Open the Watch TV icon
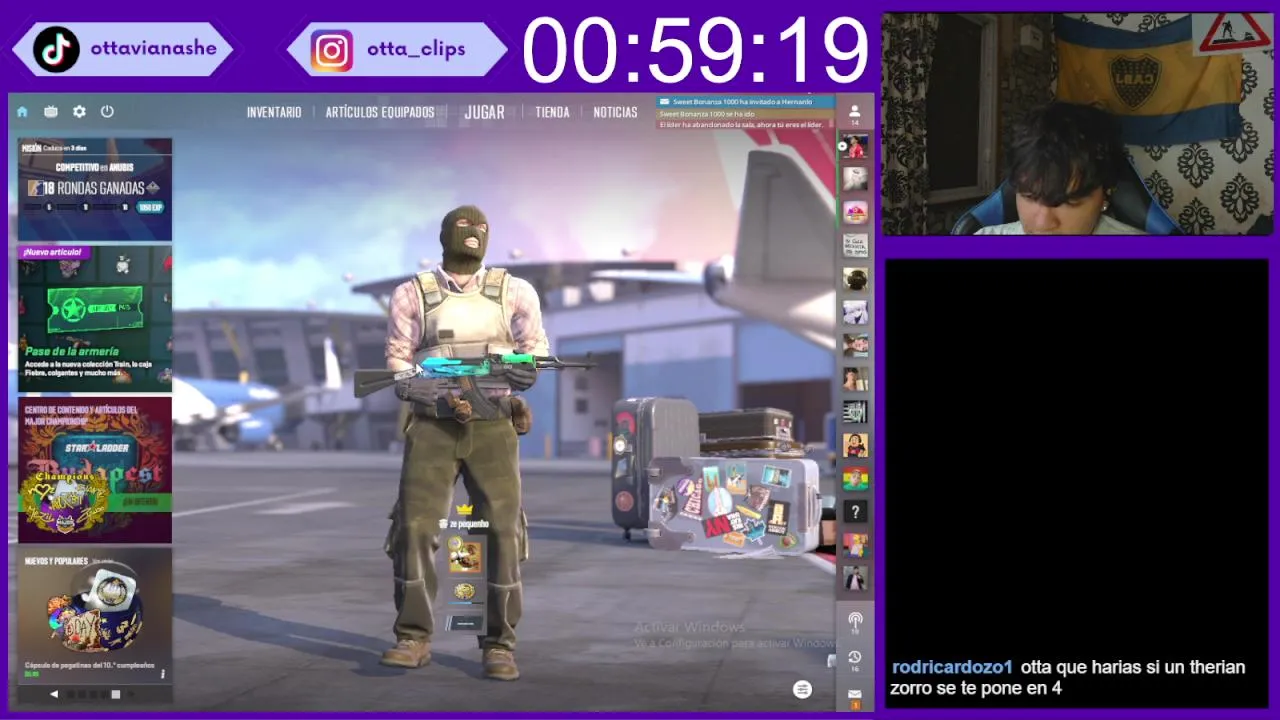1280x720 pixels. coord(51,112)
